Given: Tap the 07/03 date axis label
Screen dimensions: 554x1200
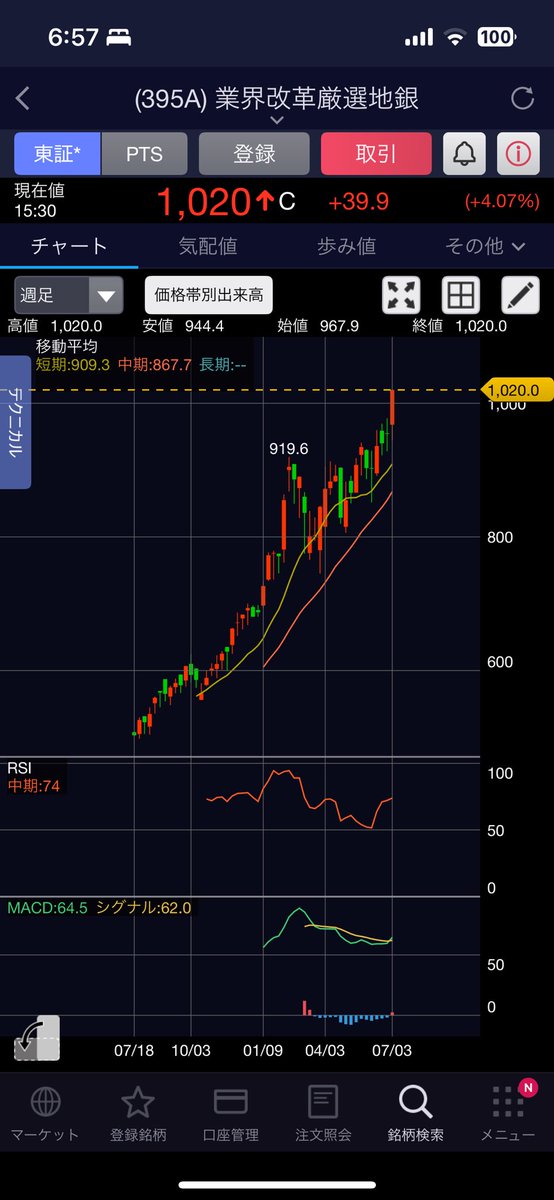Looking at the screenshot, I should click(x=392, y=1051).
